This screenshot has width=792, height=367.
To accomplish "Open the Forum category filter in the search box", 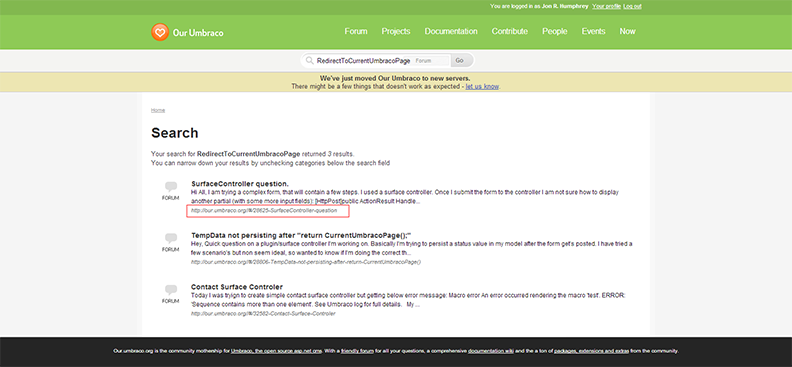I will coord(430,61).
